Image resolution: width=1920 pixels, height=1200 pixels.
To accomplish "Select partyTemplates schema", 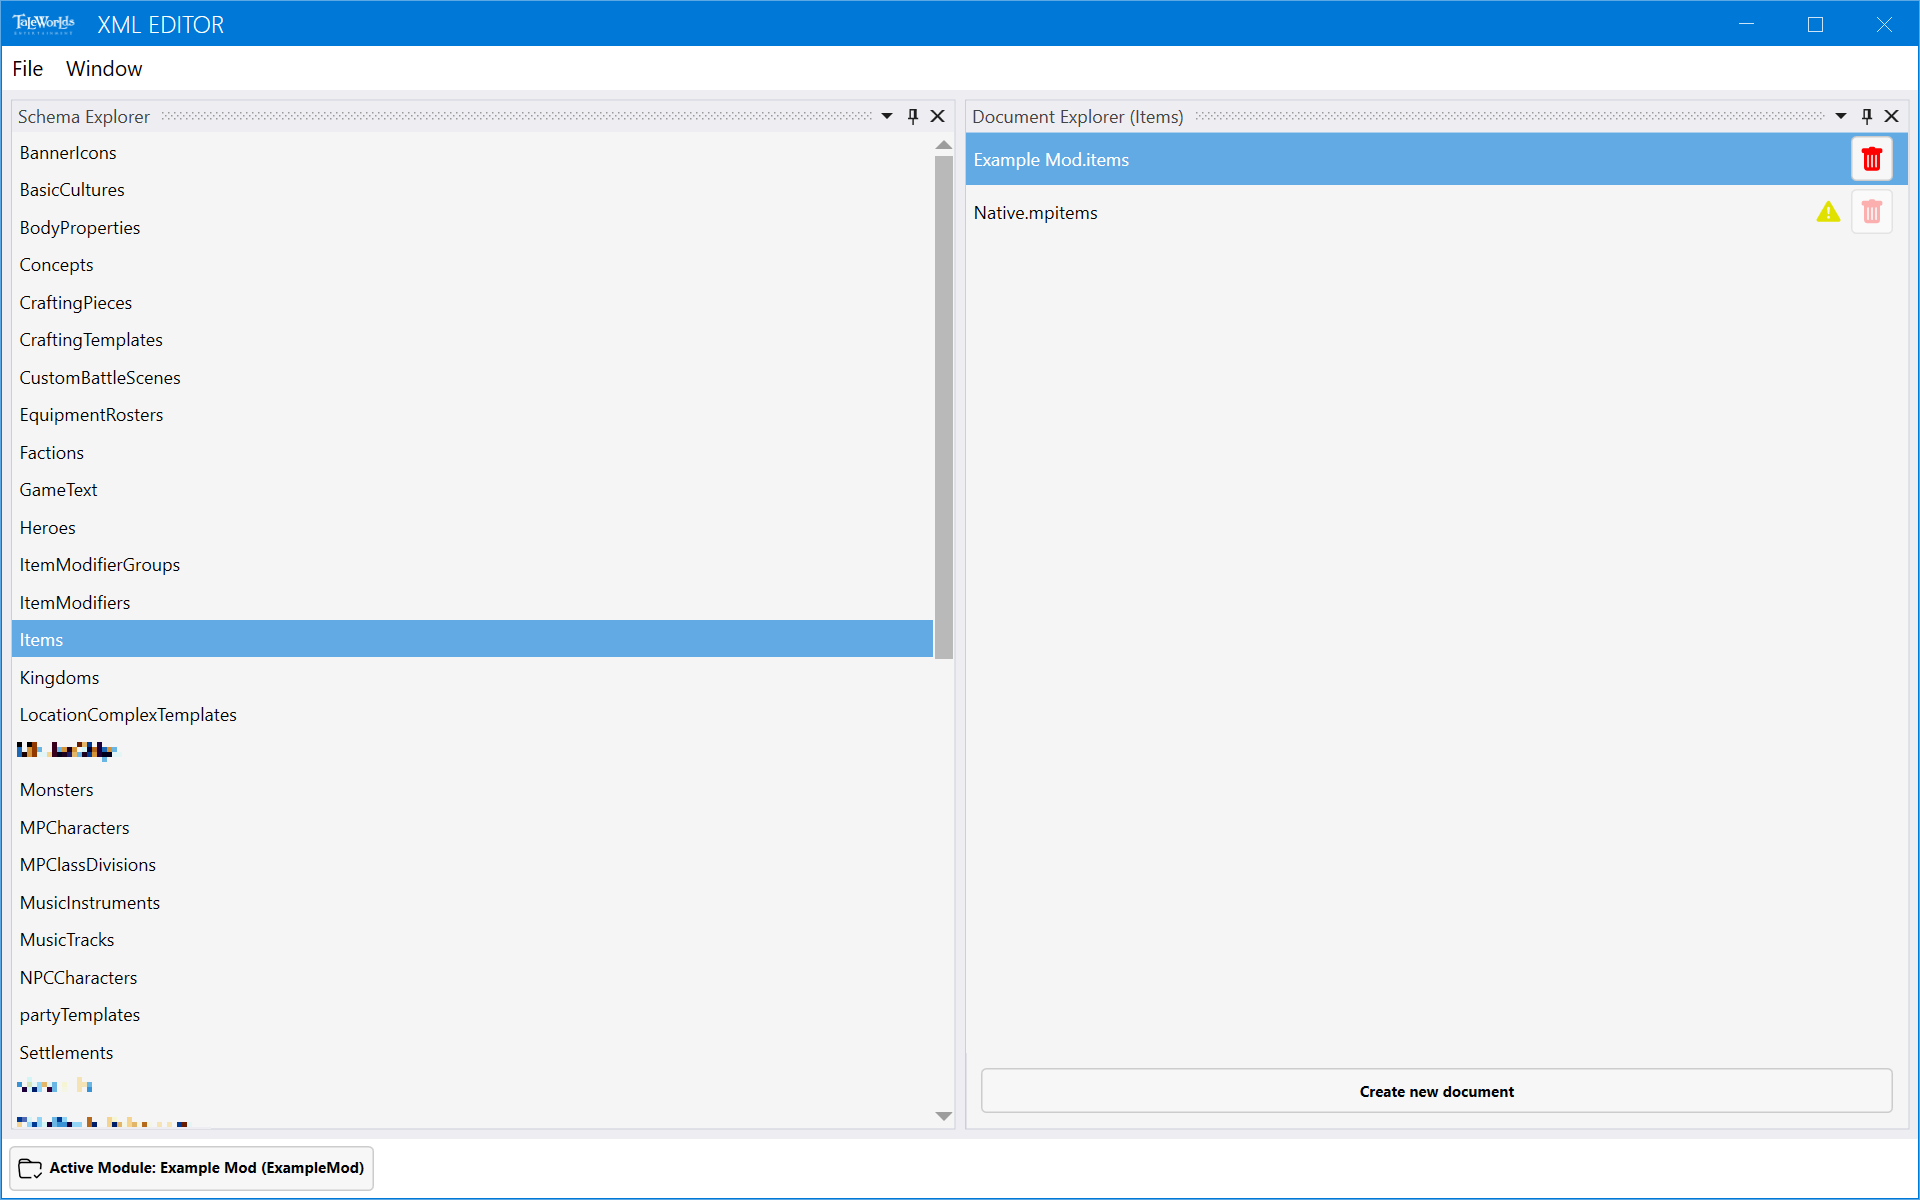I will coord(472,1015).
